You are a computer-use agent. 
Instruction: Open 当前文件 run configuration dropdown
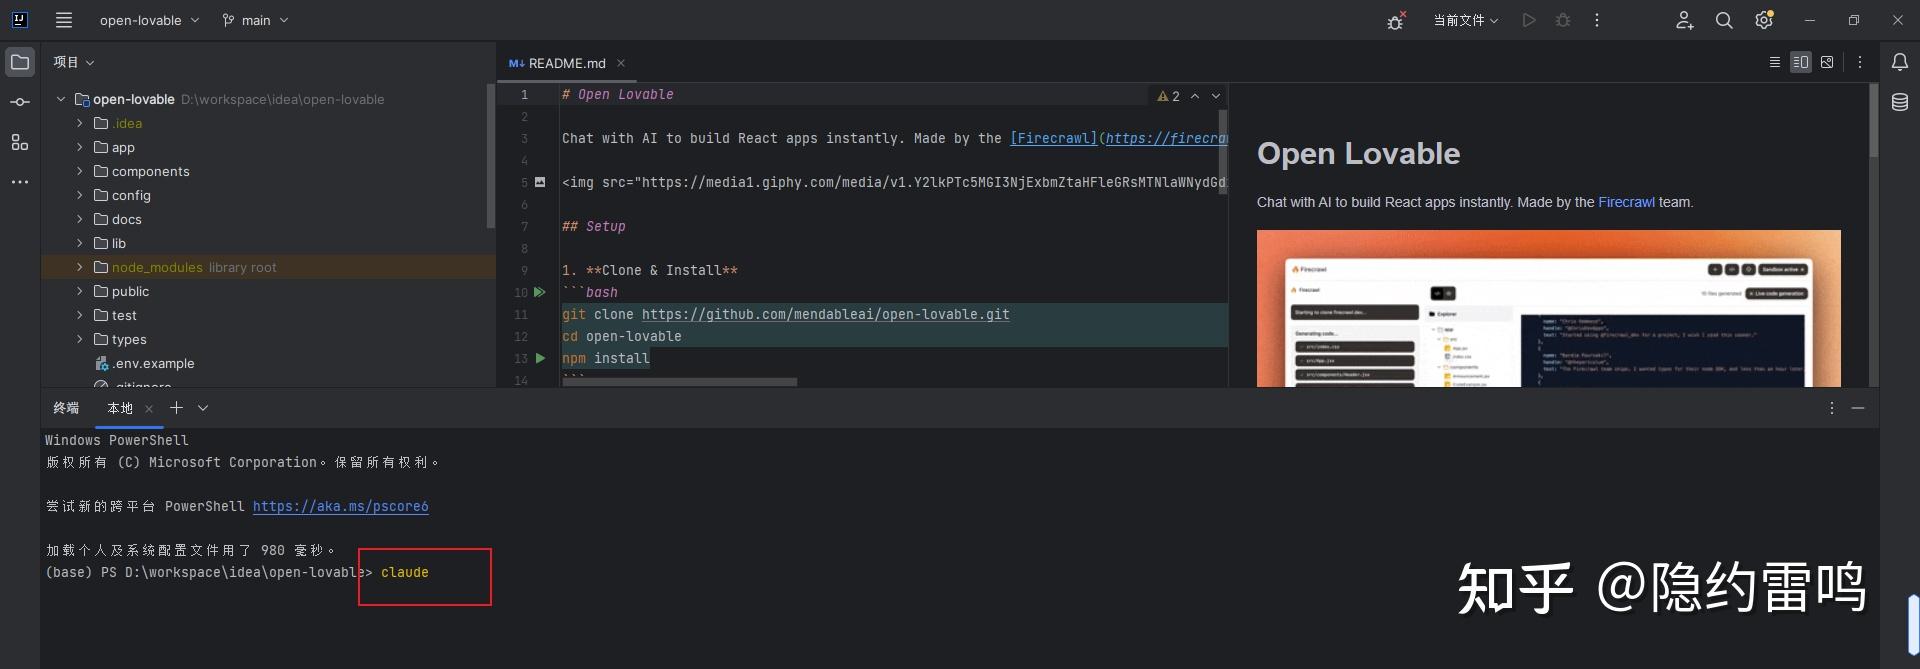[x=1466, y=20]
